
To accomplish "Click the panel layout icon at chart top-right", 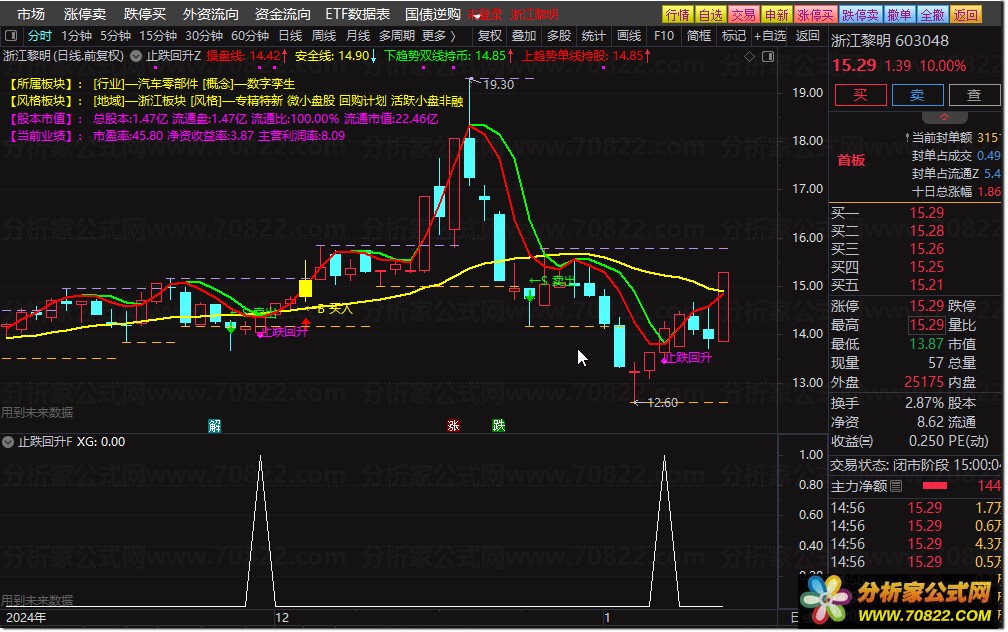I will pos(768,57).
